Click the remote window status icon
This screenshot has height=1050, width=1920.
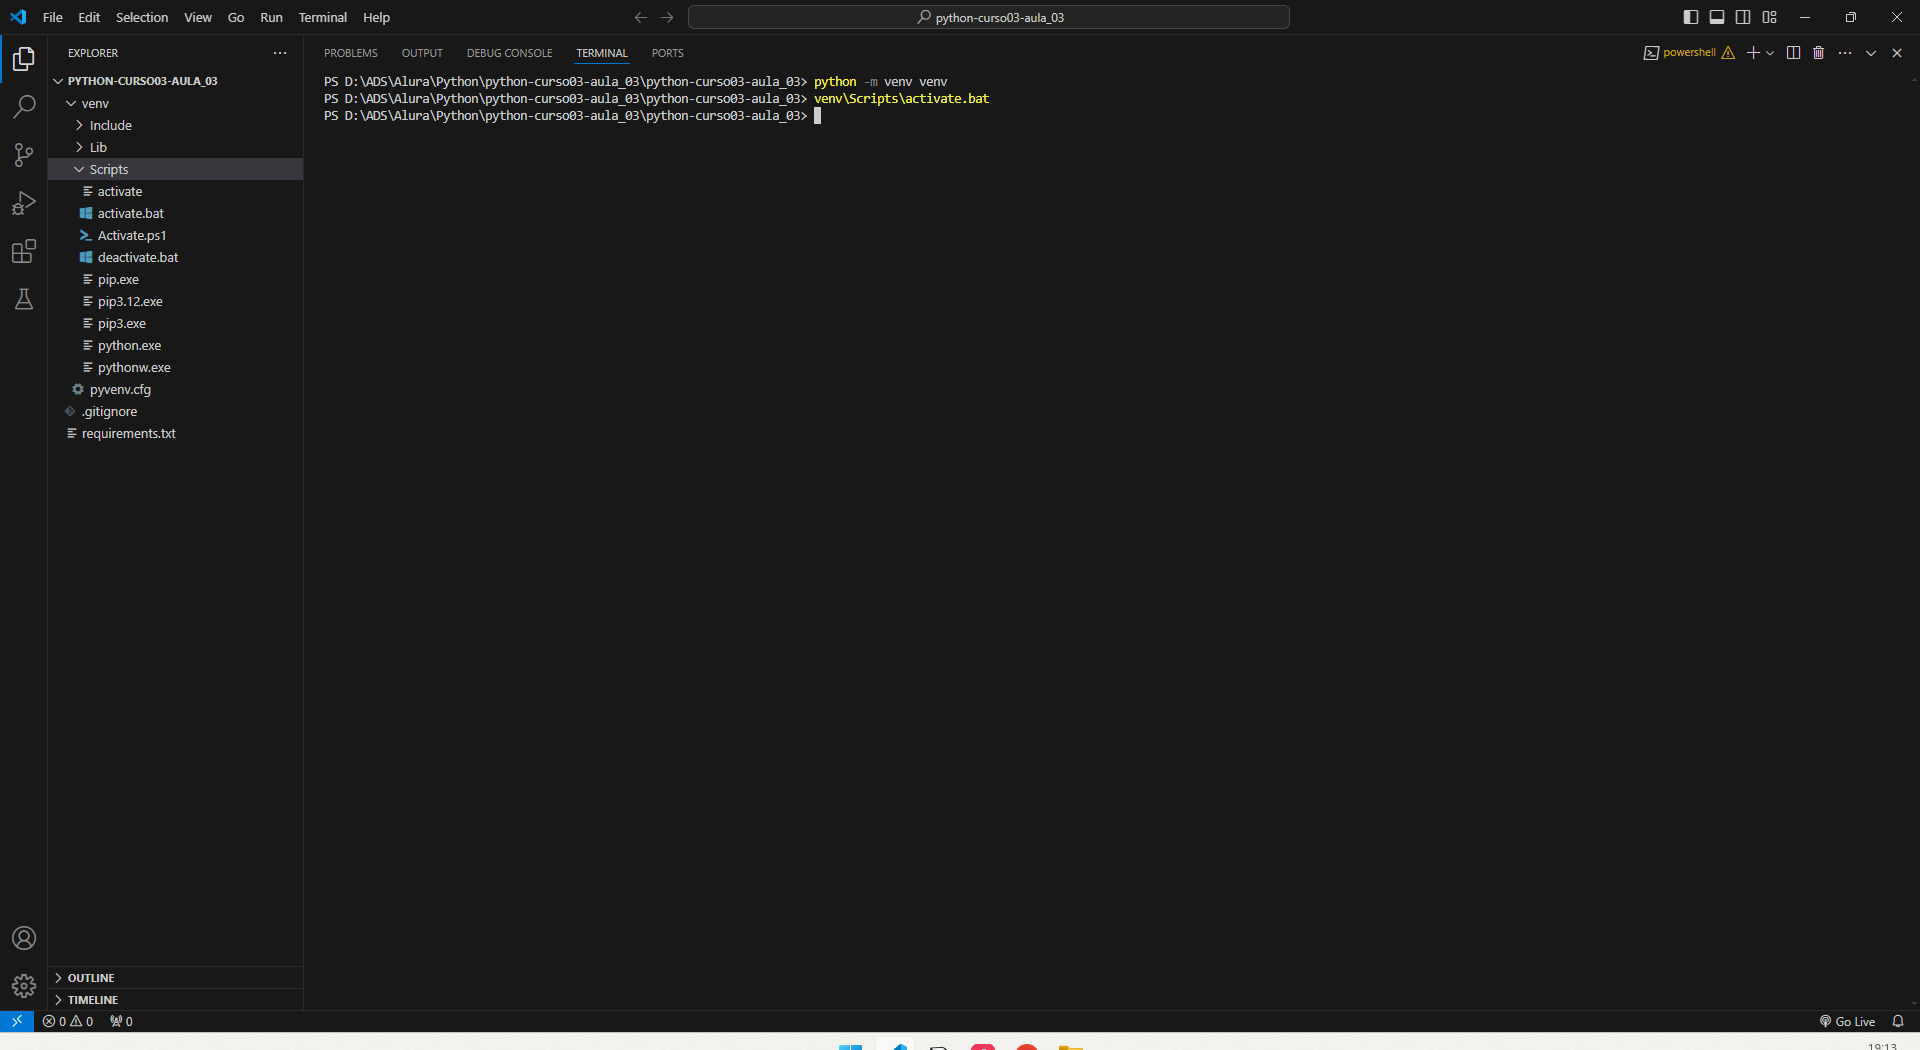[x=17, y=1021]
